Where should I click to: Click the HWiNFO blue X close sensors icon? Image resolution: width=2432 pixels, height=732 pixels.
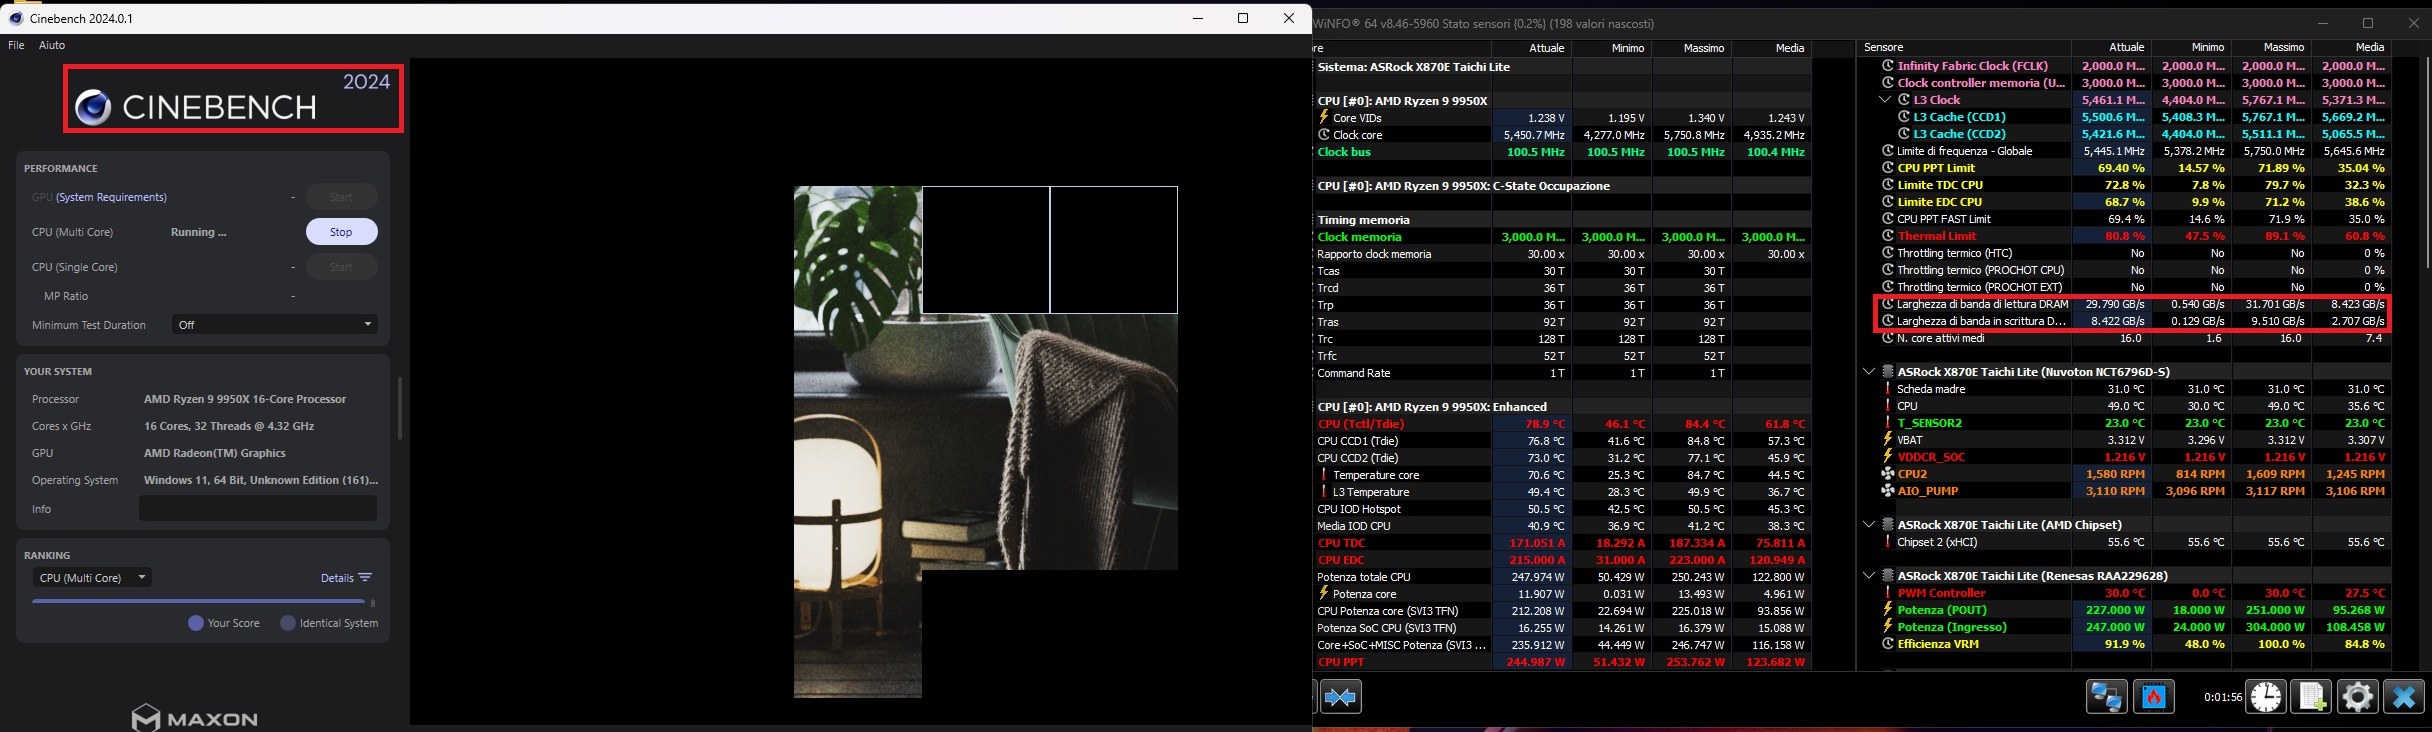[x=2404, y=696]
